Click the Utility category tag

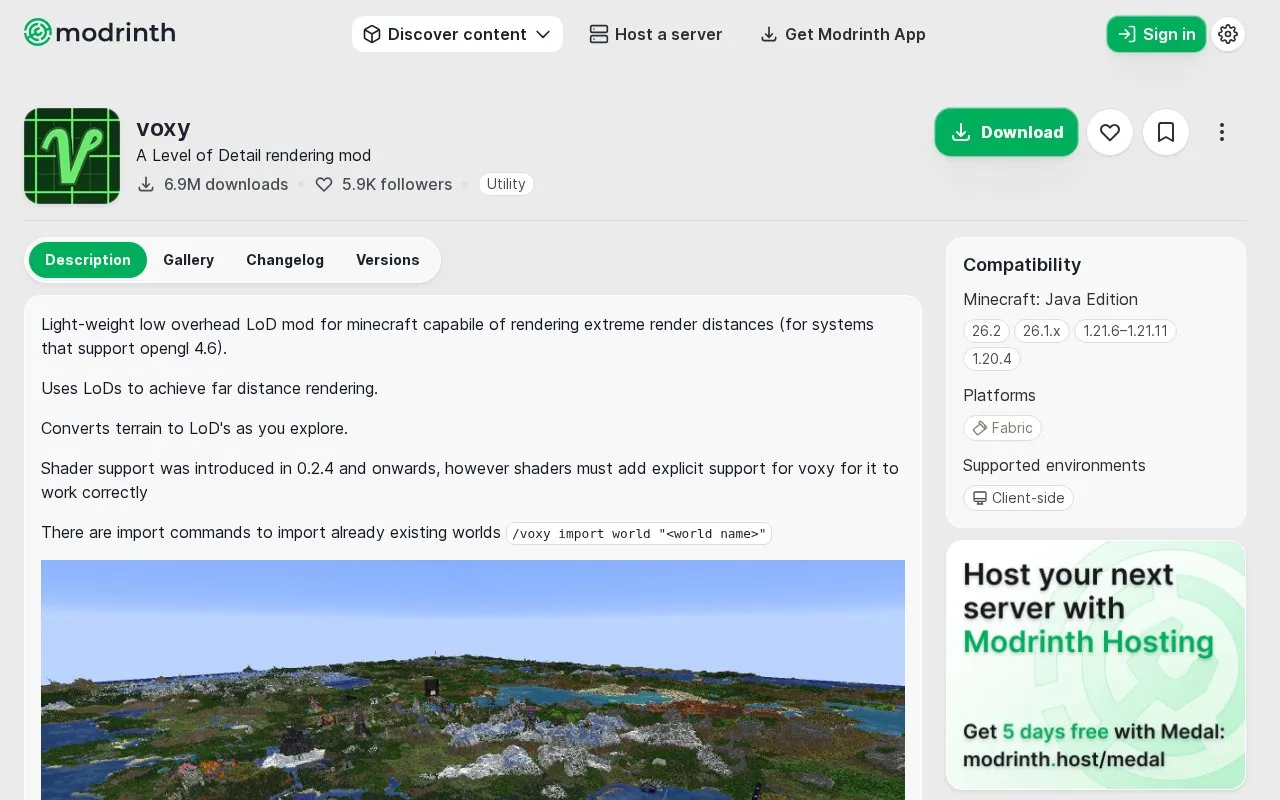506,184
